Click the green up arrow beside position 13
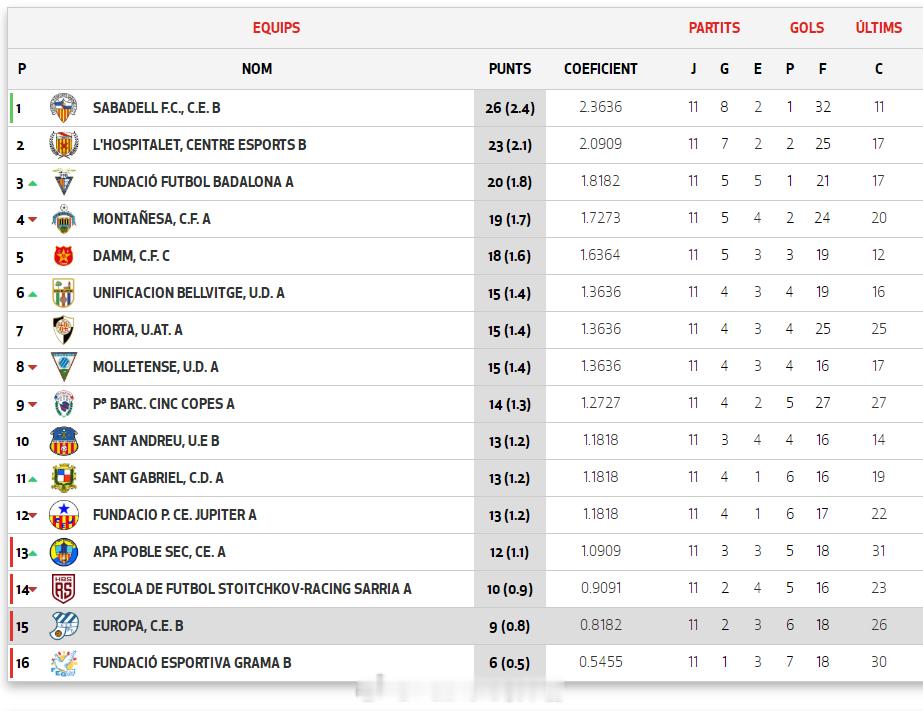This screenshot has width=923, height=711. point(33,554)
